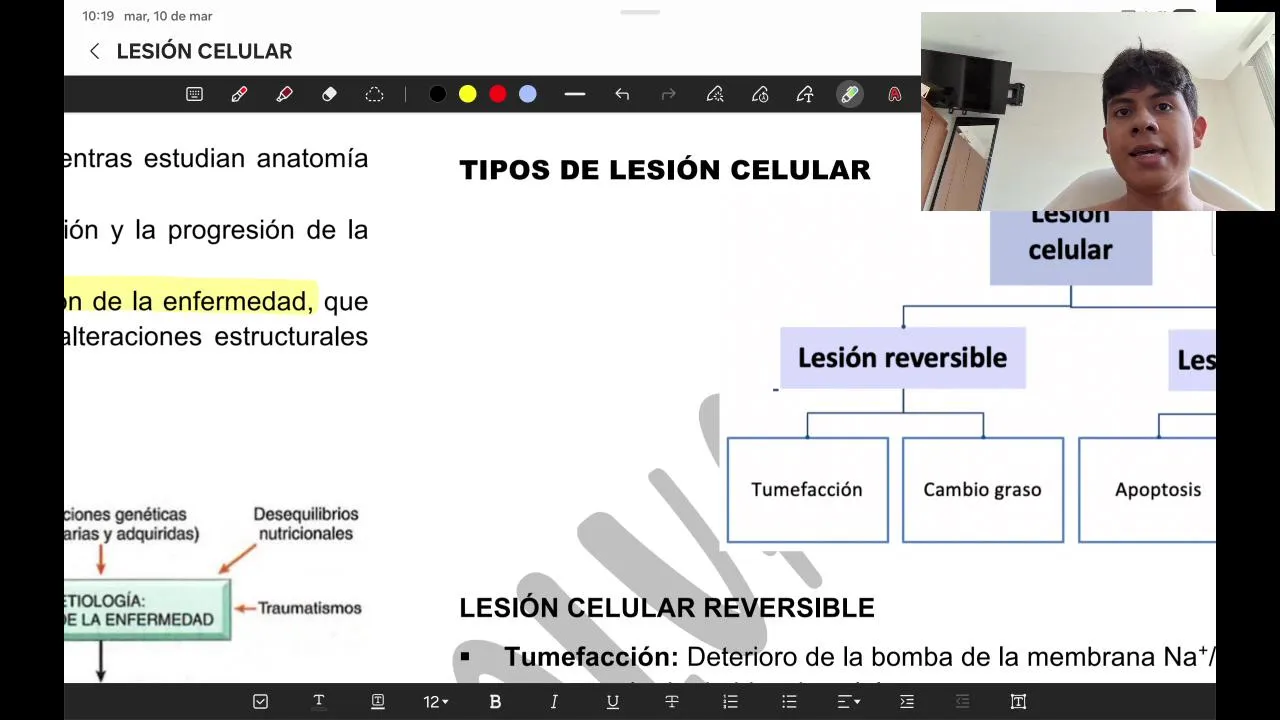Image resolution: width=1280 pixels, height=720 pixels.
Task: Toggle the highlighted S Pen drawing mode
Action: [849, 94]
